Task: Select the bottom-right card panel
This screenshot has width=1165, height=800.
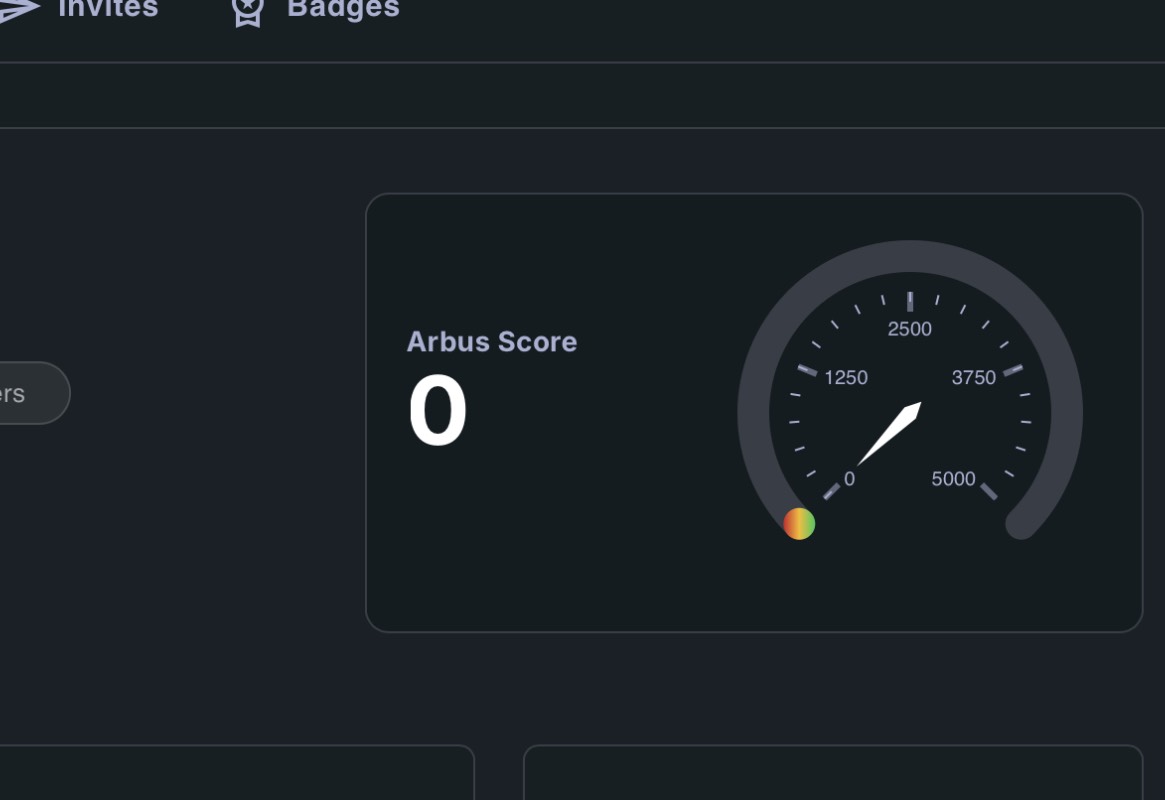Action: [x=832, y=774]
